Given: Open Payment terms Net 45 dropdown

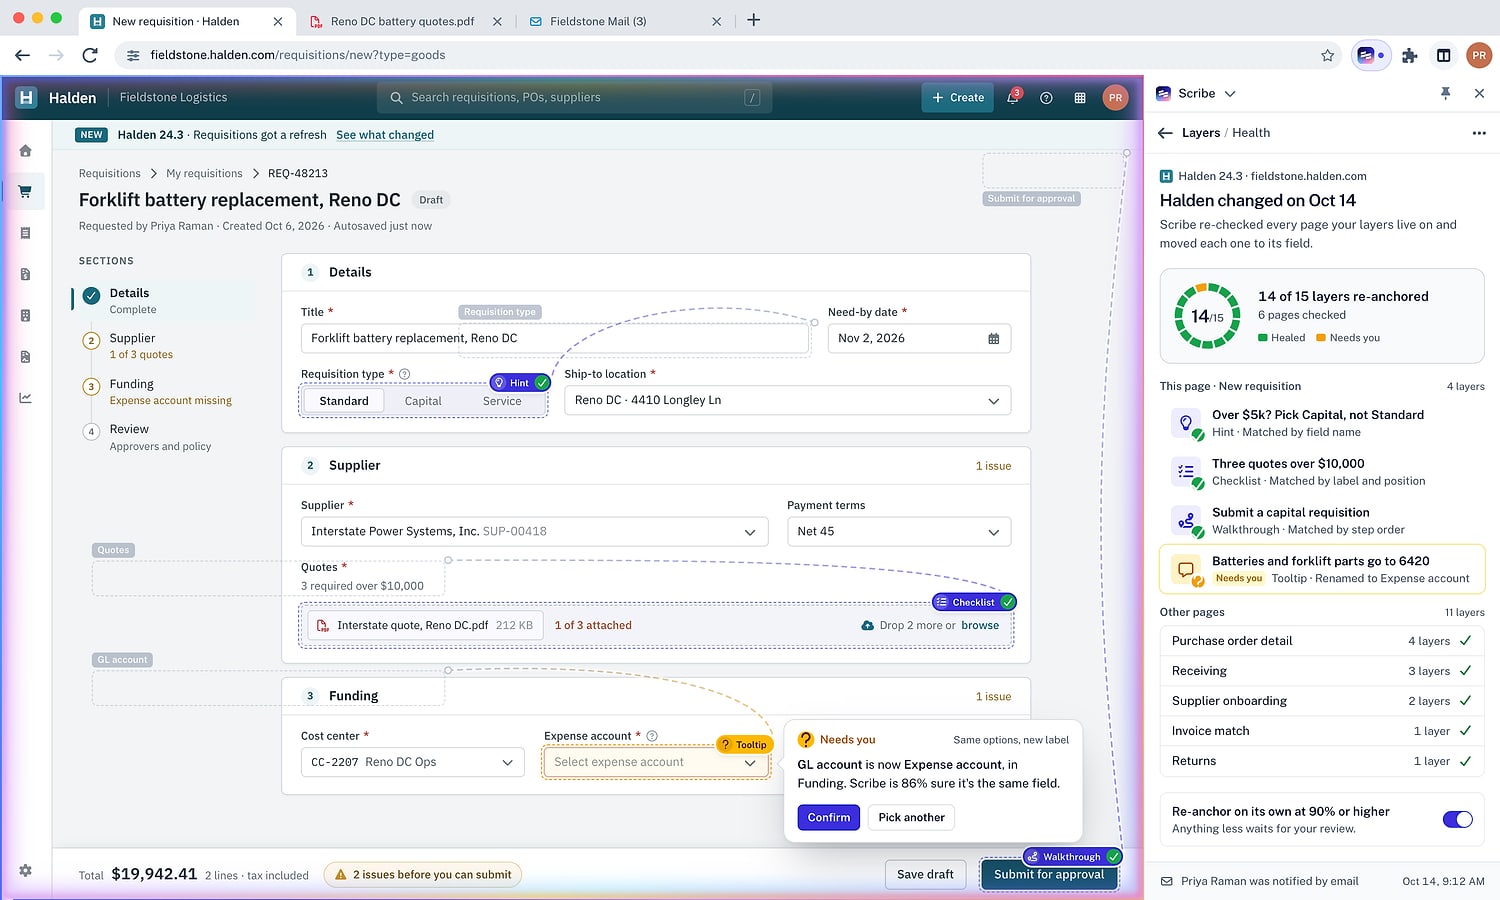Looking at the screenshot, I should click(899, 531).
